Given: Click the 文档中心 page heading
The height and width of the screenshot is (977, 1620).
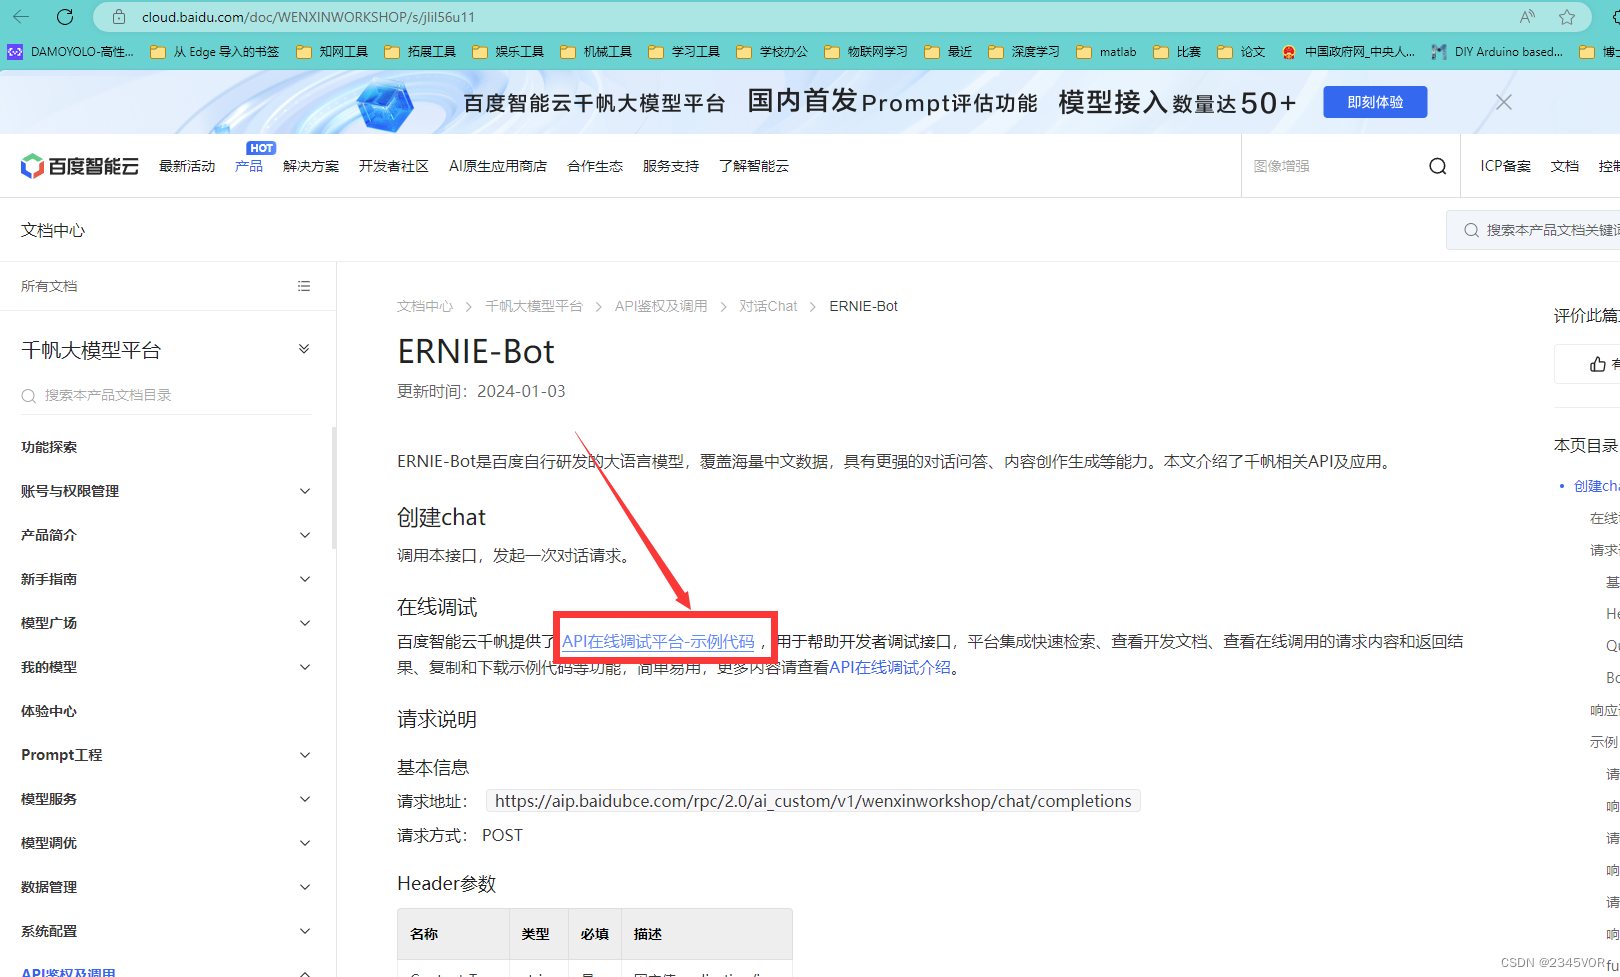Looking at the screenshot, I should [x=53, y=230].
